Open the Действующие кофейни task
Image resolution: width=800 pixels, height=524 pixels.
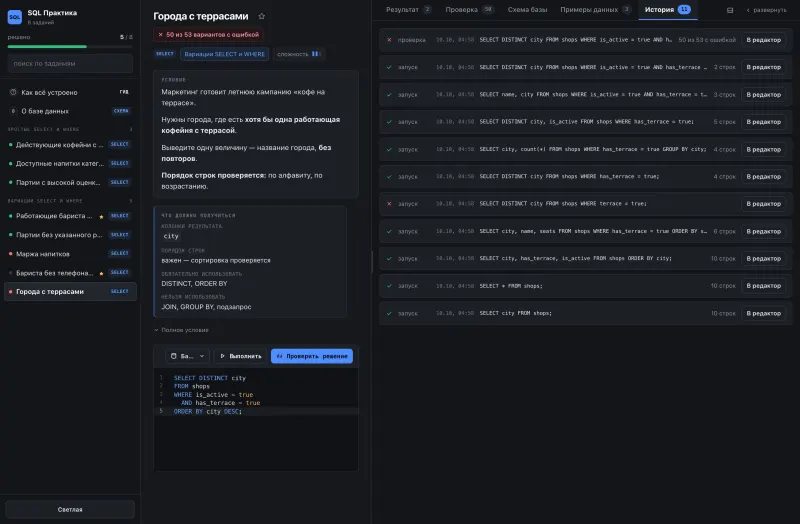[x=70, y=145]
